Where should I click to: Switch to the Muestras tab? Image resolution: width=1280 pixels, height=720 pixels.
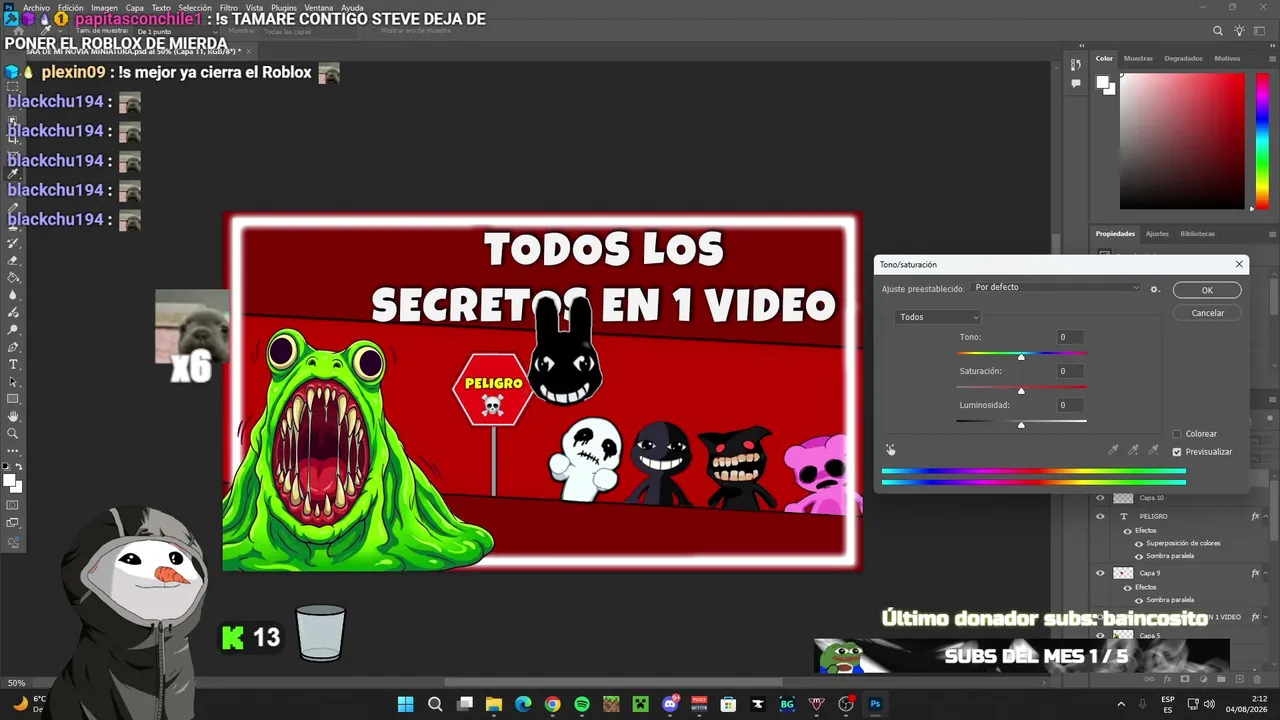1138,58
